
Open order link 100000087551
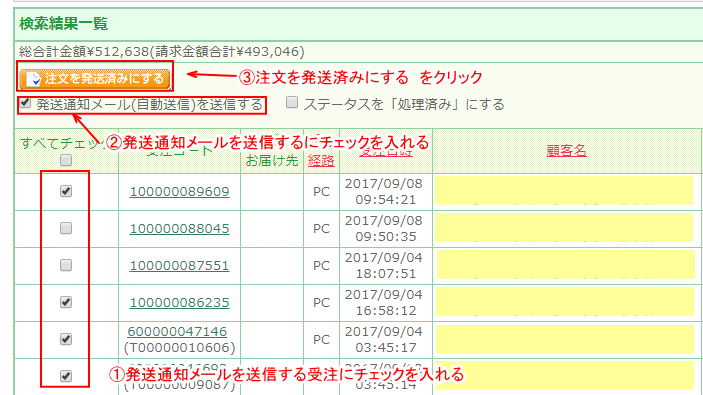[179, 266]
